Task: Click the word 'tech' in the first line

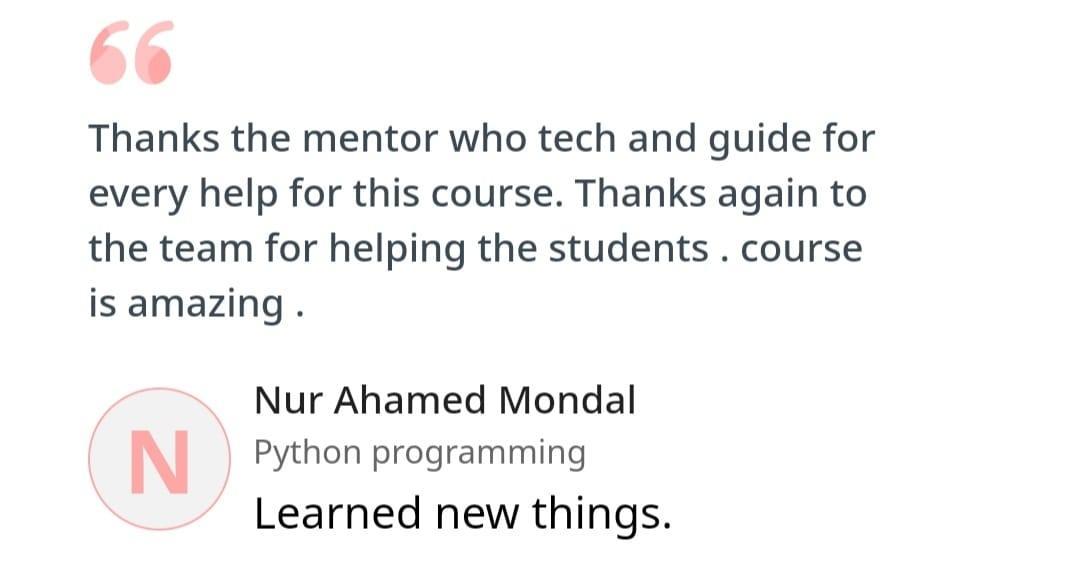Action: (577, 138)
